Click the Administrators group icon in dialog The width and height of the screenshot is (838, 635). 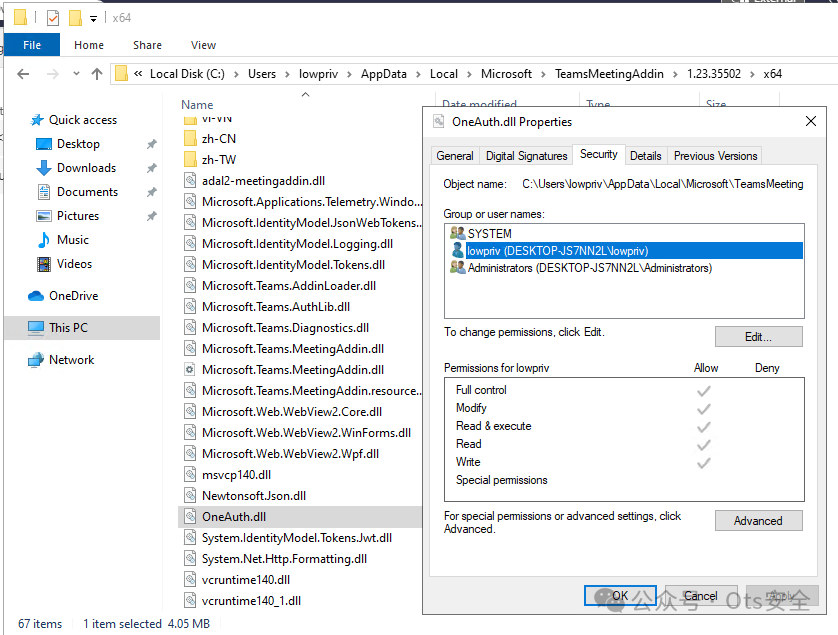pyautogui.click(x=457, y=267)
